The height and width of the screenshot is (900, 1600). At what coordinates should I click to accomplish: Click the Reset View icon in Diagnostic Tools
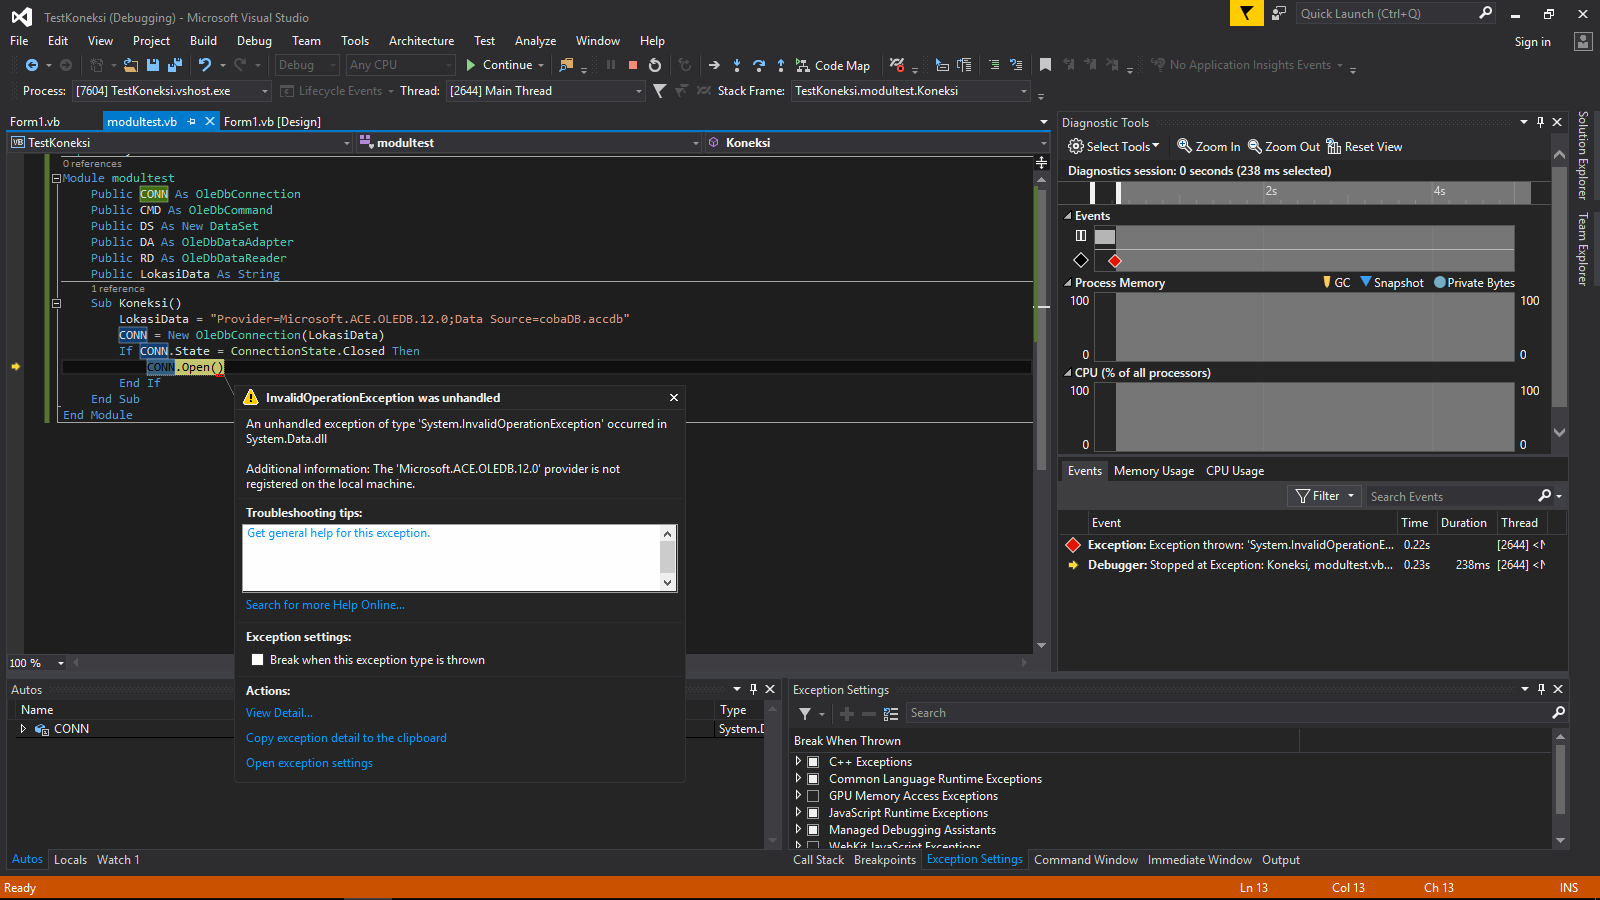pos(1334,146)
